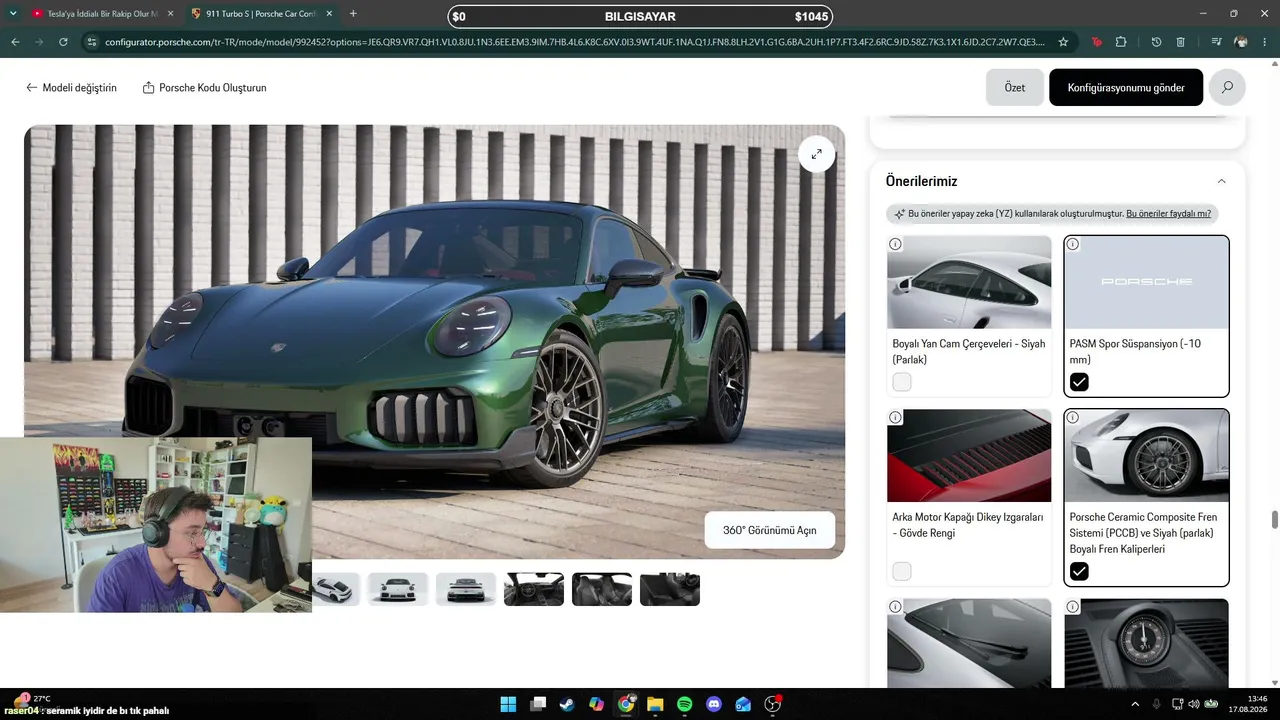Collapse the Önerilerimiz section
The width and height of the screenshot is (1280, 720).
(1221, 181)
